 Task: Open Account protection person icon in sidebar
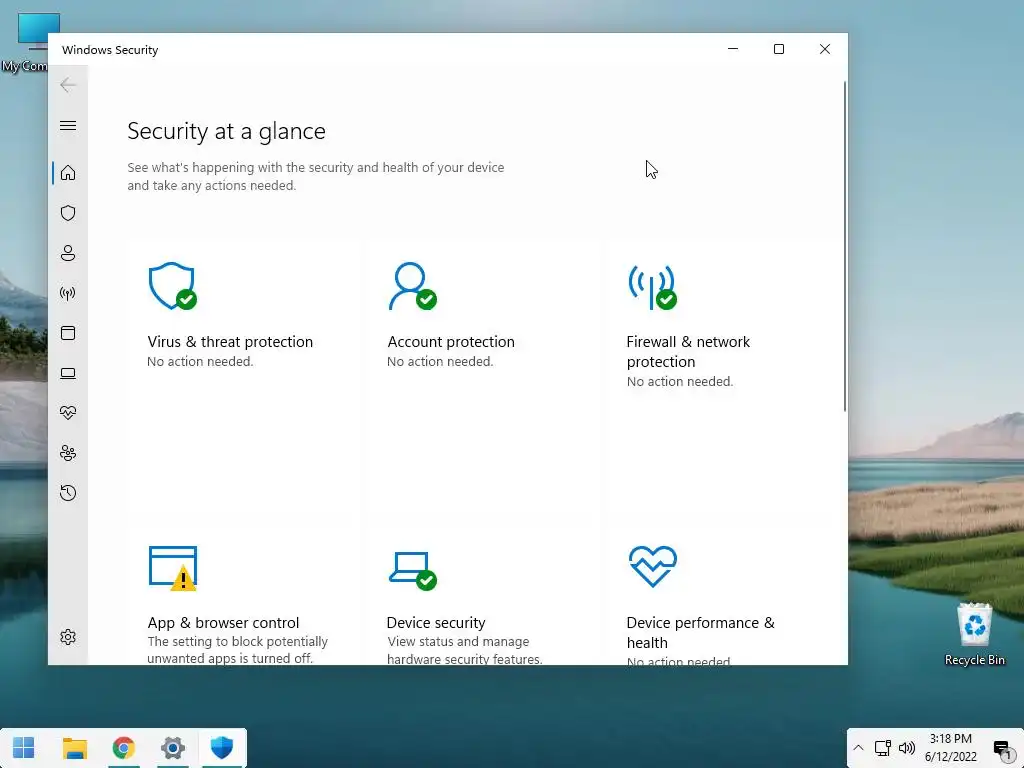click(68, 253)
